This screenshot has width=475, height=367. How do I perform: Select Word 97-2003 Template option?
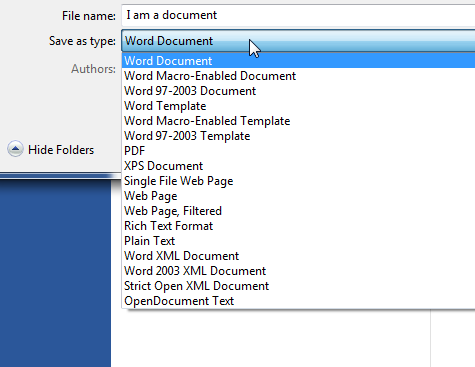pos(299,136)
